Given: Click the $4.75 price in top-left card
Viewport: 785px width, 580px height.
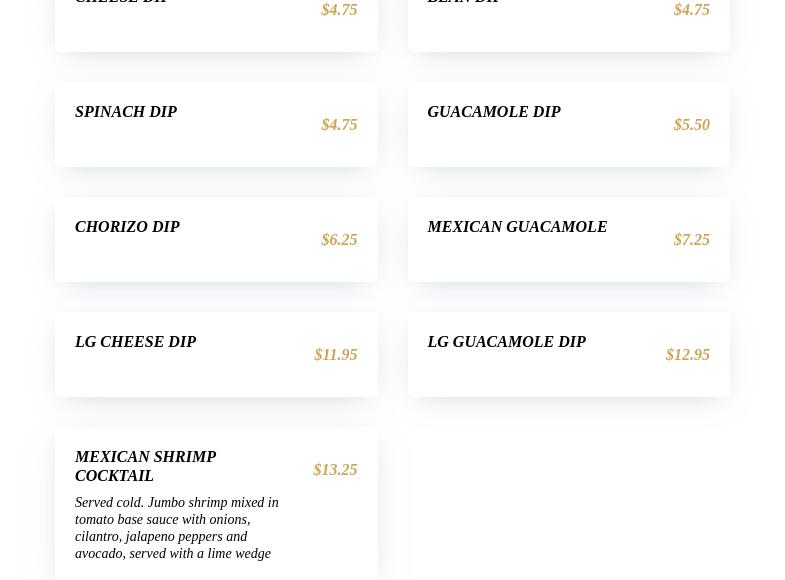Looking at the screenshot, I should (339, 10).
